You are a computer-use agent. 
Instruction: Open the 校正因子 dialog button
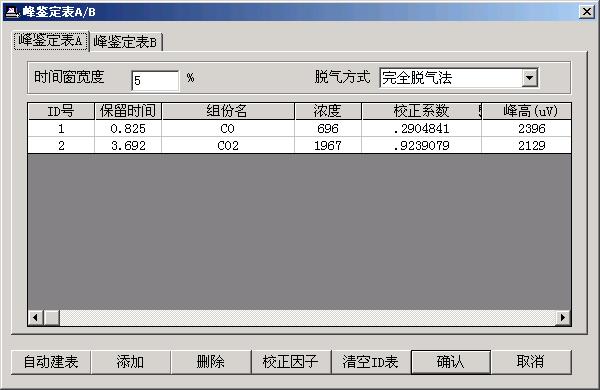pyautogui.click(x=290, y=362)
